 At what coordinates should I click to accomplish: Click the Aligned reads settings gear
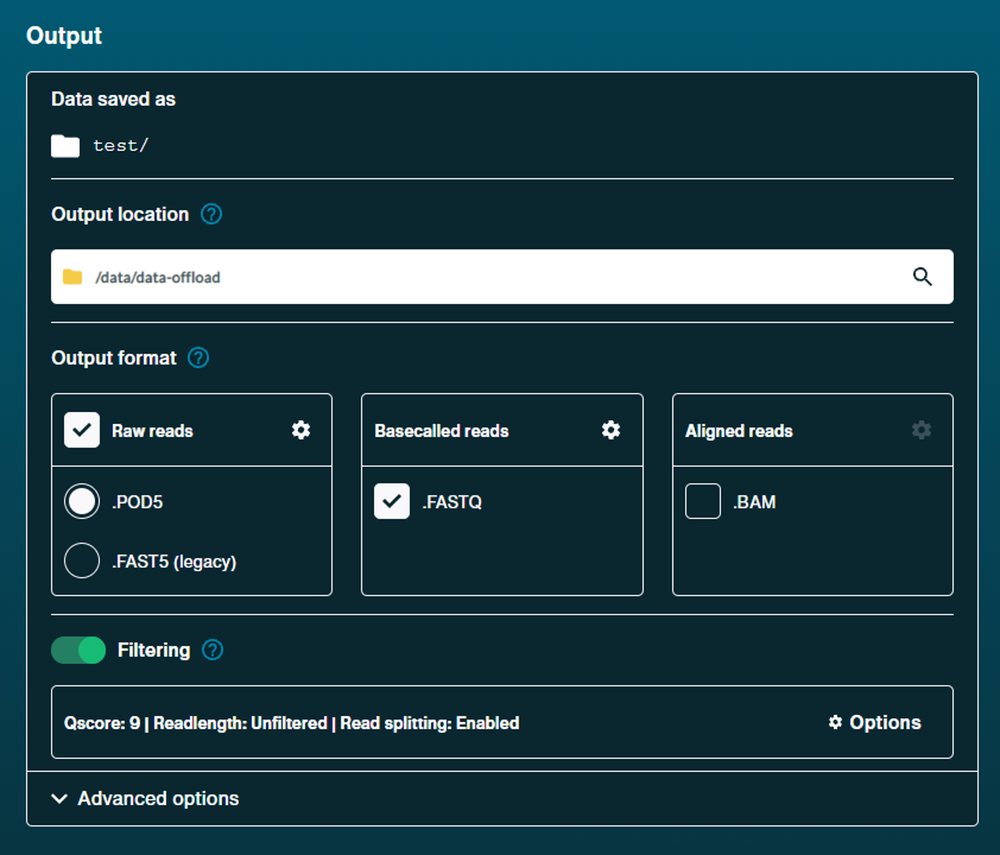pyautogui.click(x=921, y=430)
